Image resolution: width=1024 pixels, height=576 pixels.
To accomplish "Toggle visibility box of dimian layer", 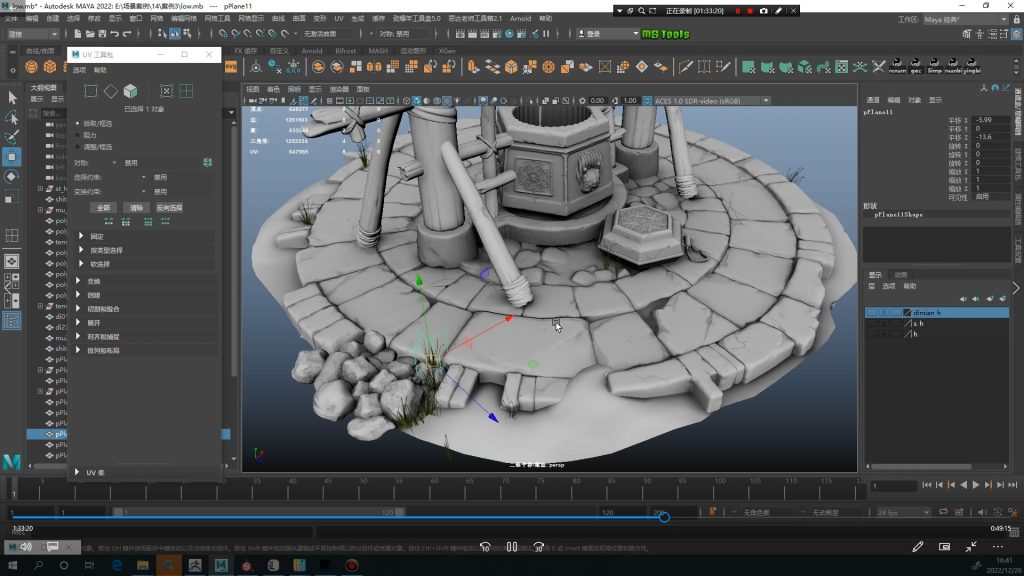I will (x=872, y=313).
